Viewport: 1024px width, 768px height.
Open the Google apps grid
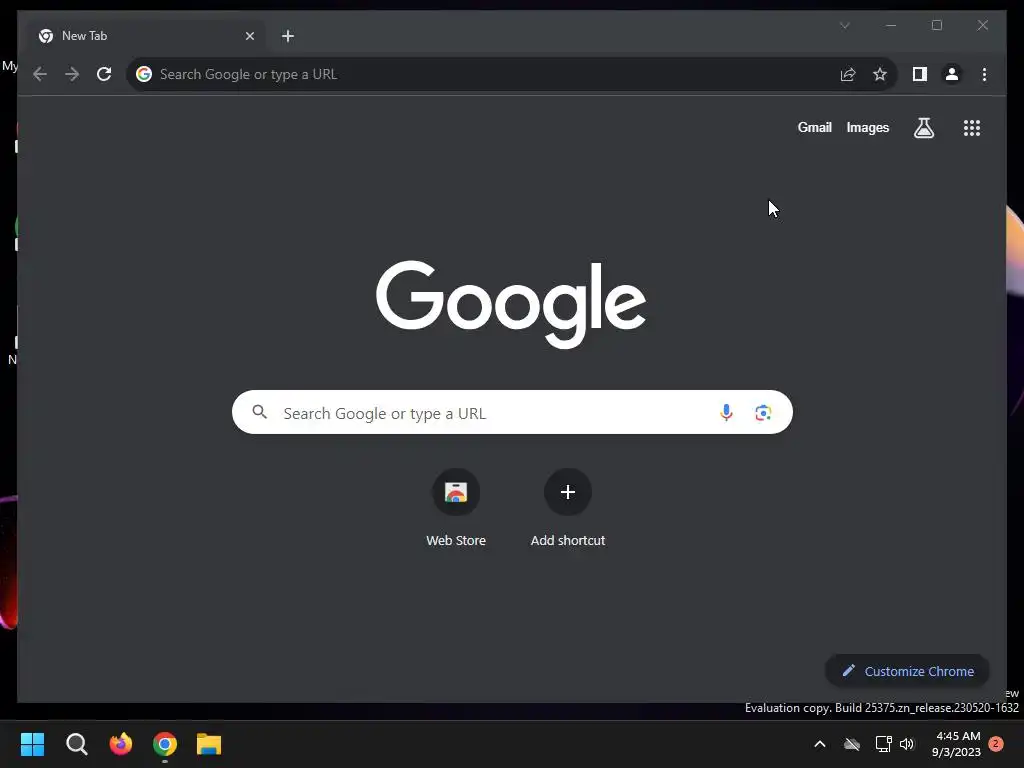tap(972, 128)
